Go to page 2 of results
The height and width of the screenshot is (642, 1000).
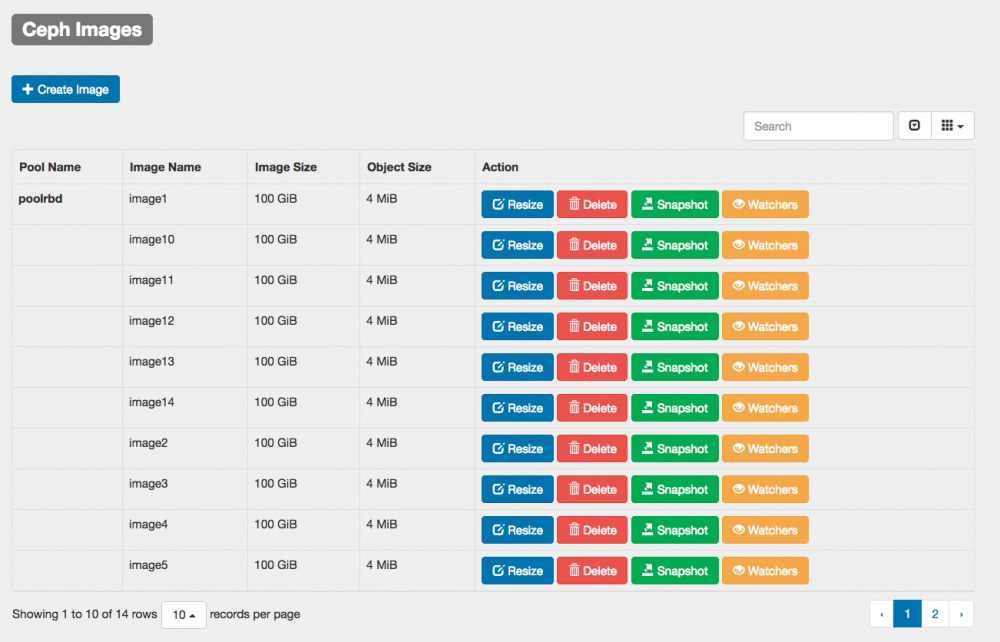click(x=934, y=614)
